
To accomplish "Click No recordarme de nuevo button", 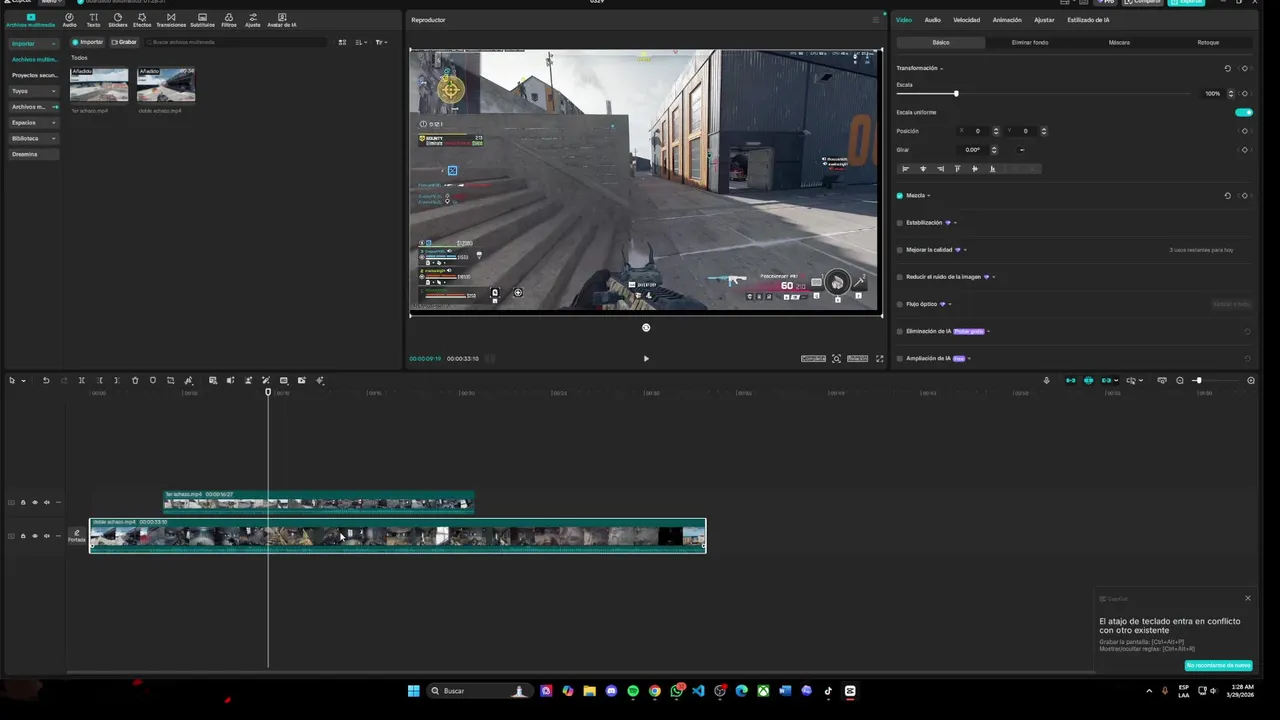I will pyautogui.click(x=1218, y=665).
